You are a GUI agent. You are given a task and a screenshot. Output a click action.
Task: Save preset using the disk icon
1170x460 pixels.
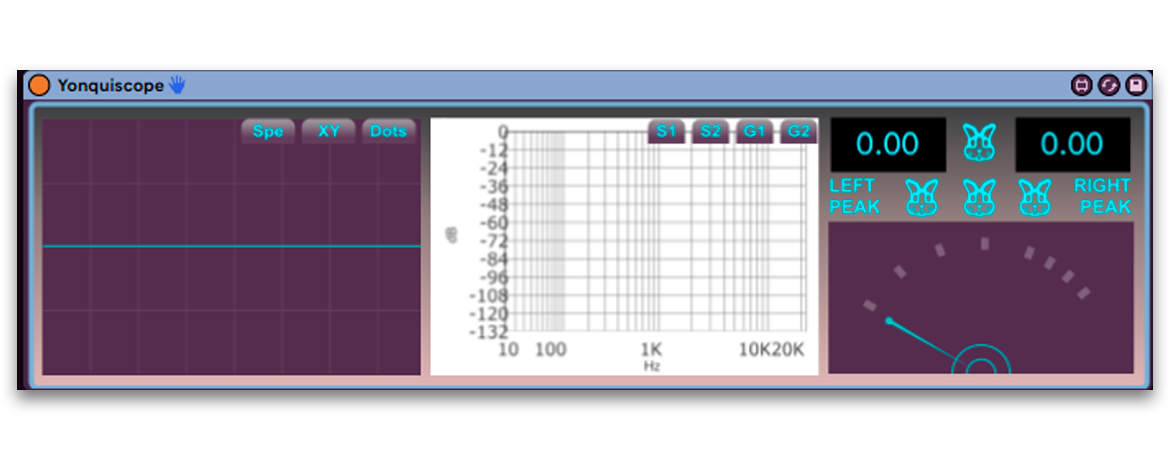[1136, 86]
